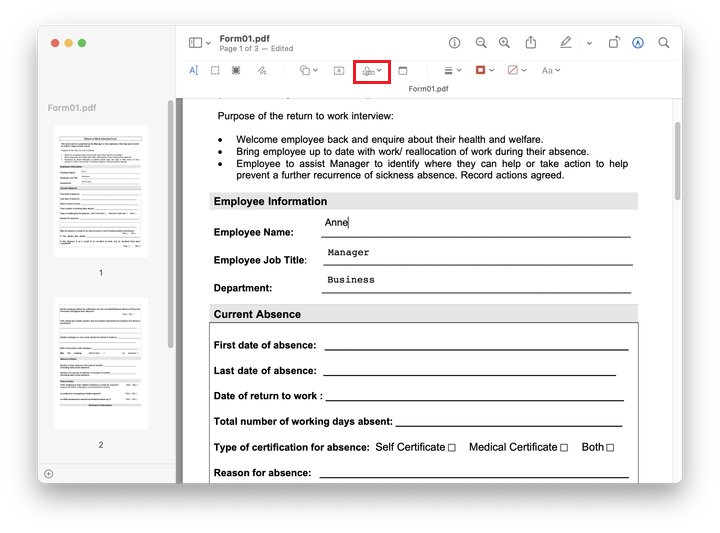Open the Shapes tool menu
The height and width of the screenshot is (533, 720).
click(x=309, y=70)
